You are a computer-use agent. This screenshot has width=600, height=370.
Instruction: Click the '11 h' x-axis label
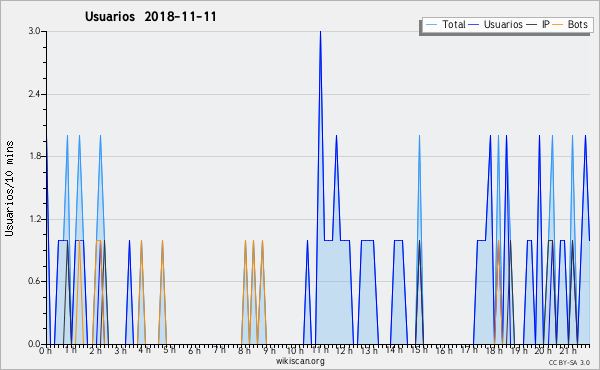coord(320,350)
